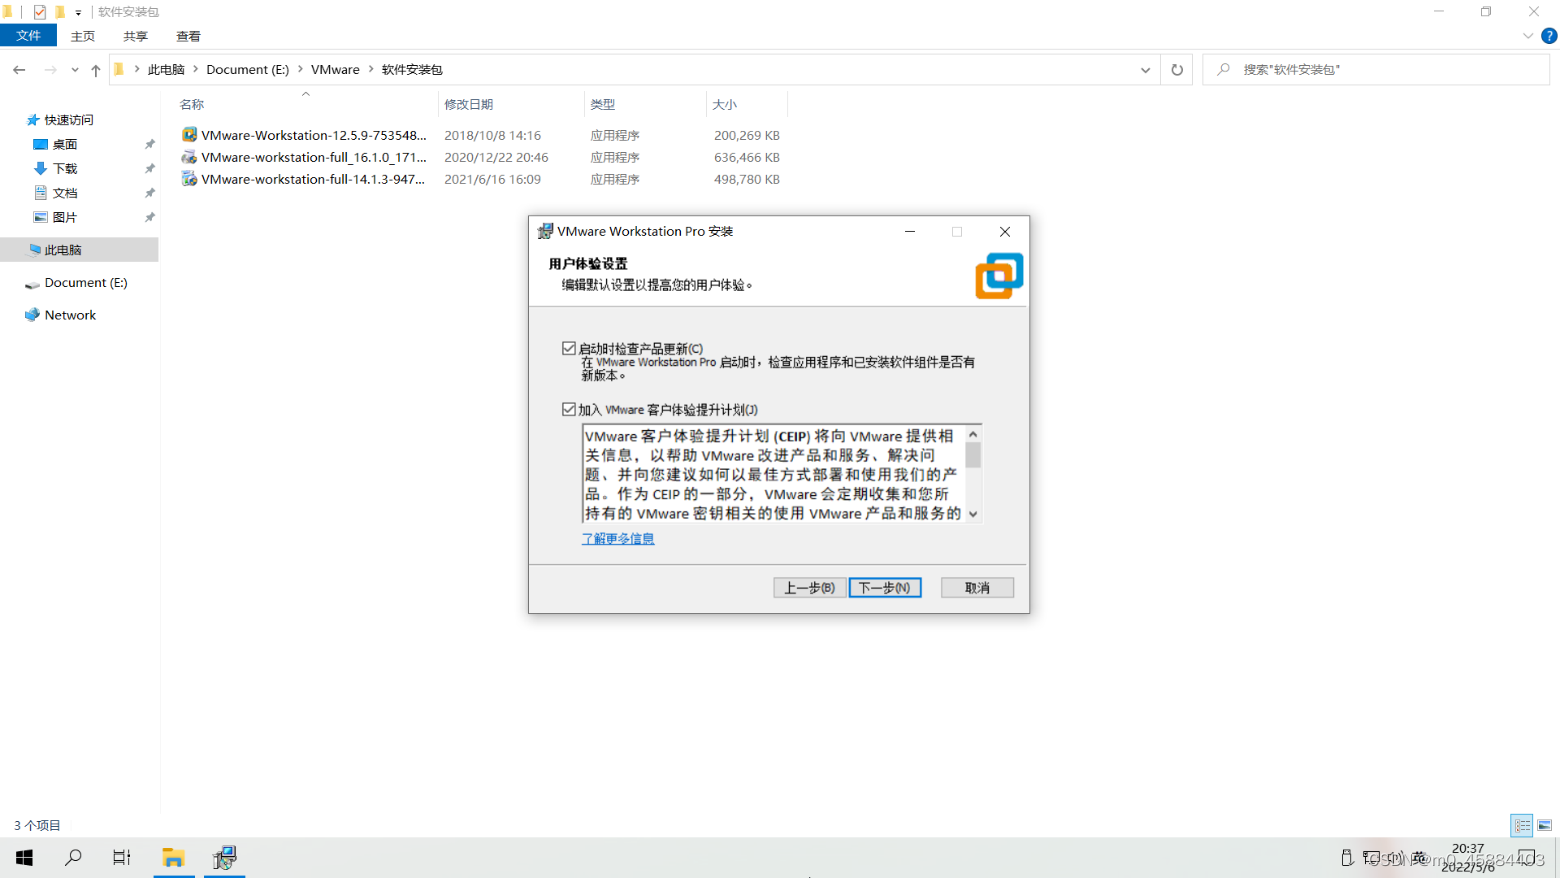
Task: Click the VMware-workstation-full-14.1.3-947 file name
Action: [313, 179]
